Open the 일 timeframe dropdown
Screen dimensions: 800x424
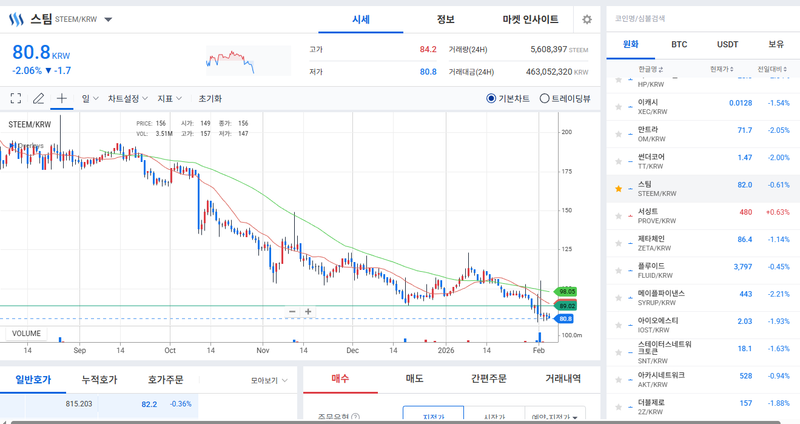[x=88, y=99]
